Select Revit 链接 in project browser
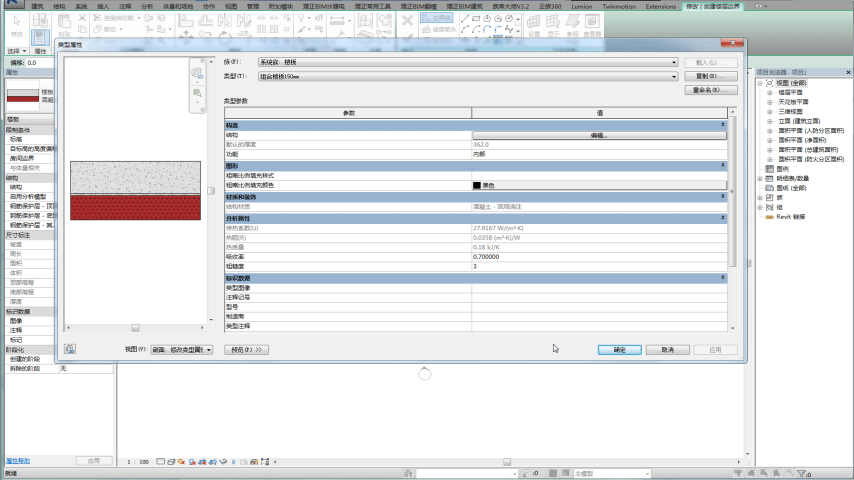Screen dimensions: 854x480 point(791,217)
